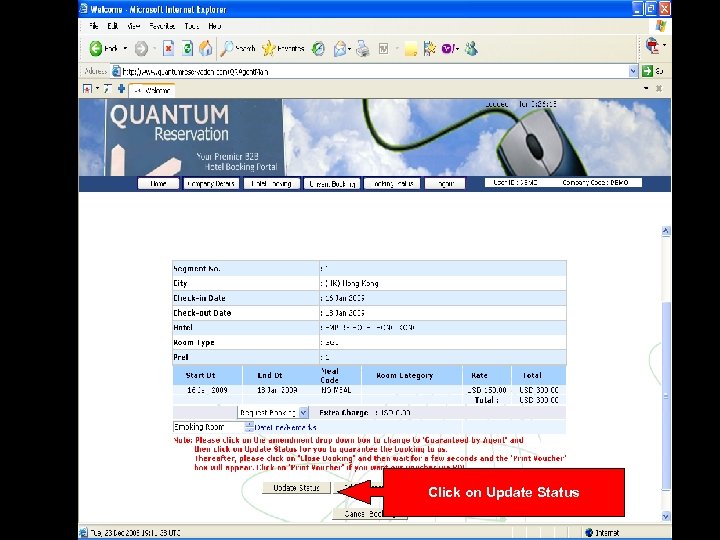Click the Home navigation button
This screenshot has height=540, width=720.
[x=158, y=184]
